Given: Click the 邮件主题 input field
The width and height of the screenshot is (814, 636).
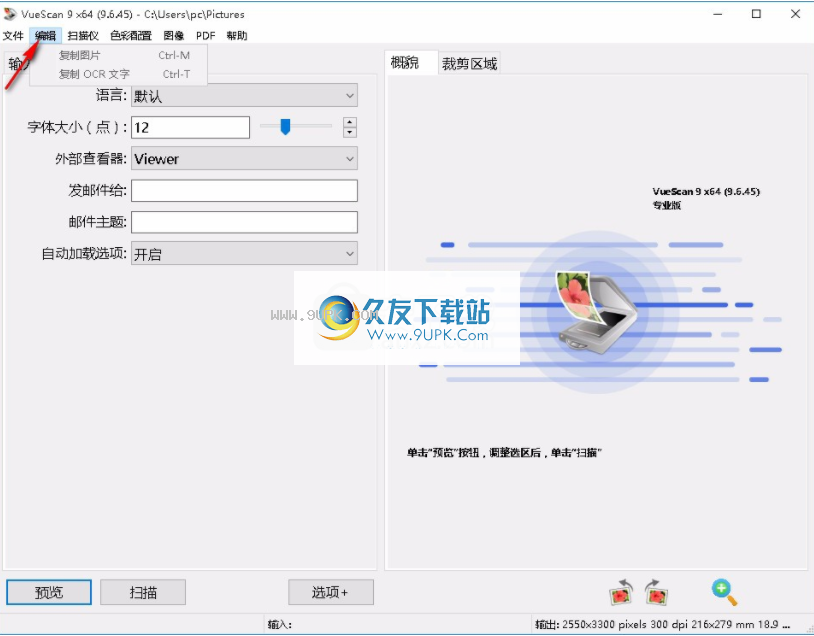Looking at the screenshot, I should (245, 222).
